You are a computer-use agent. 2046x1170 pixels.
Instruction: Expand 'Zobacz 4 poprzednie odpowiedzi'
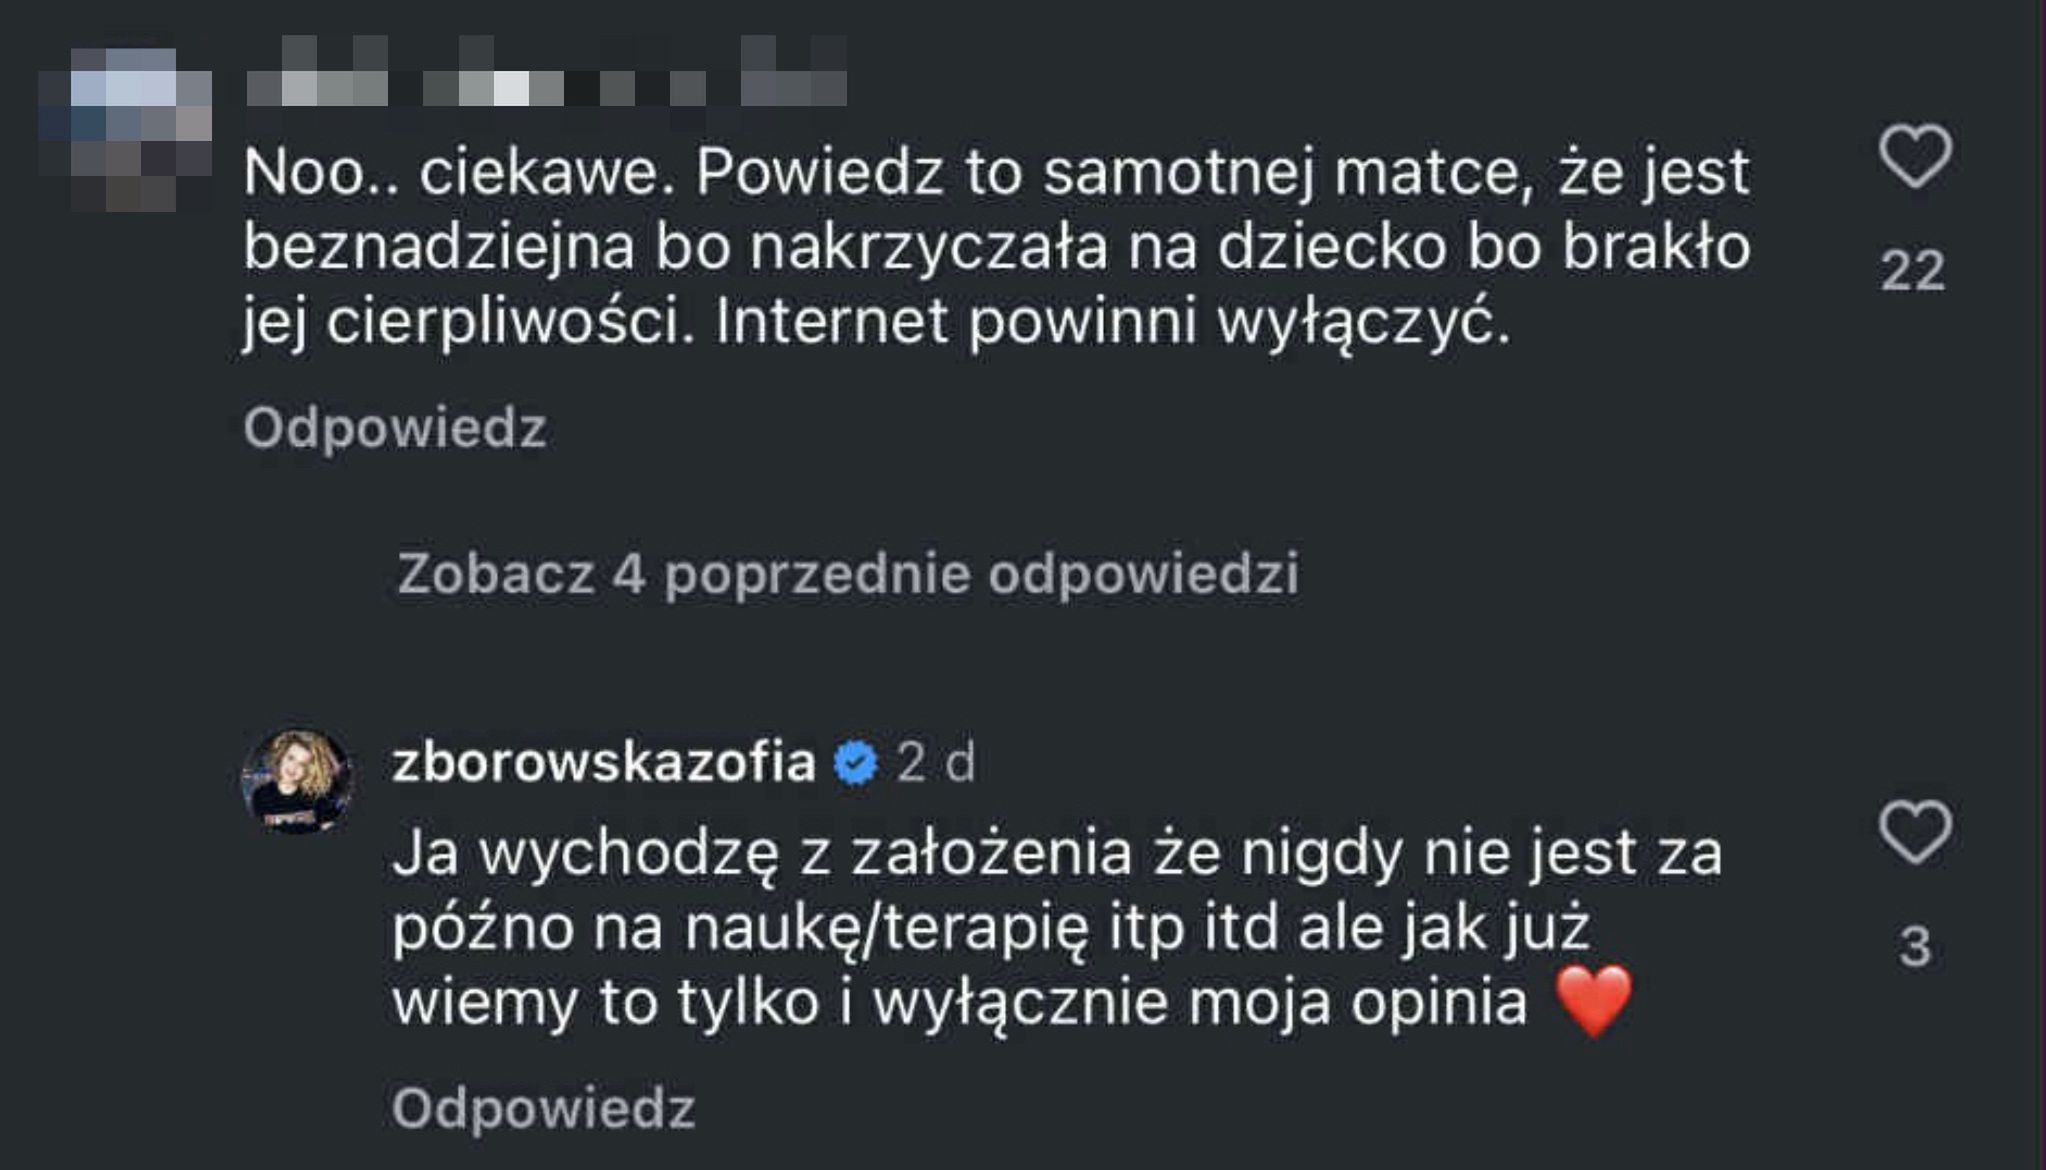coord(848,574)
